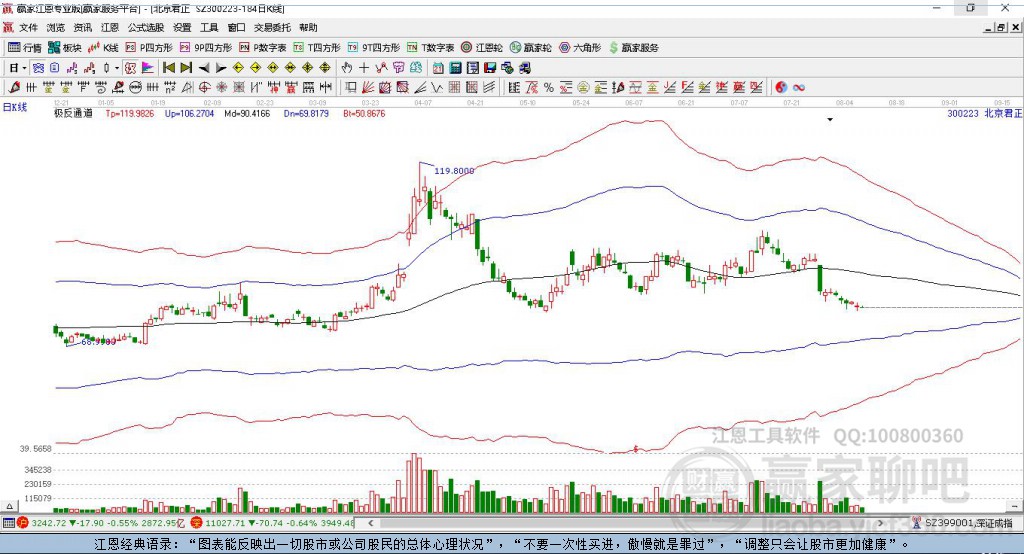Click the black left arrow icon

click(204, 68)
